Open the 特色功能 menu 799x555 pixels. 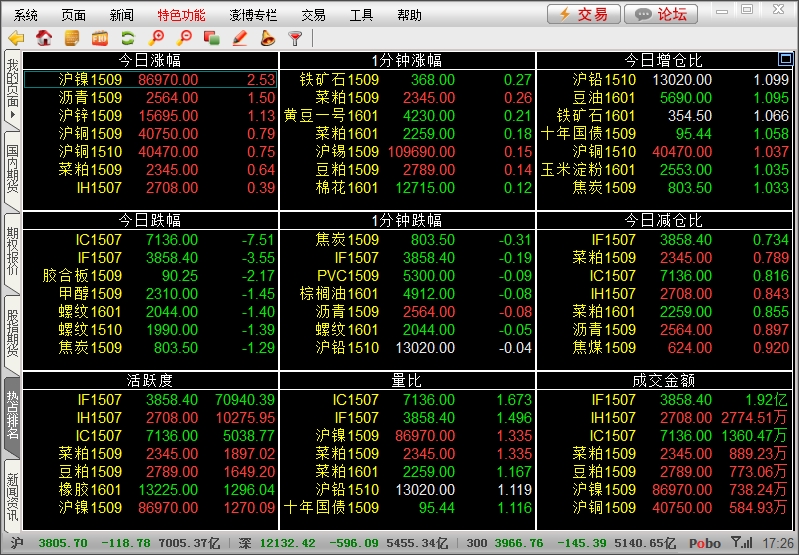pyautogui.click(x=181, y=15)
